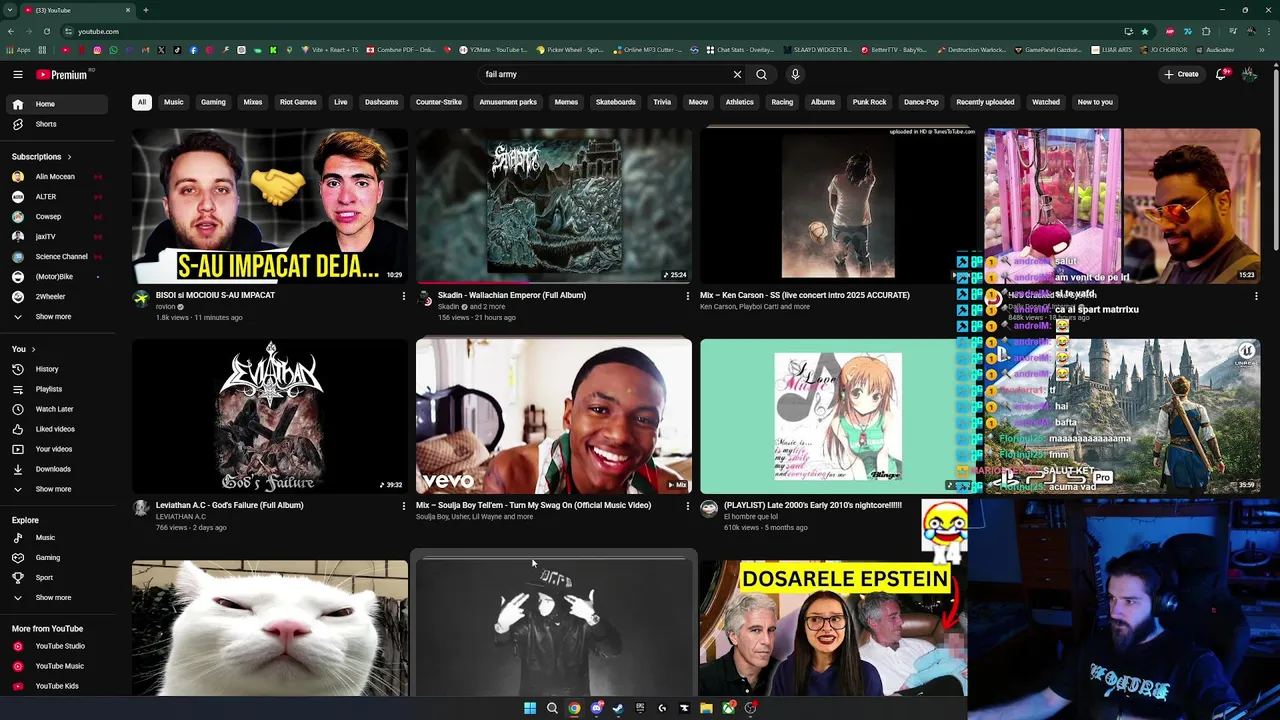Open the Picker Wheel bookmark
This screenshot has height=720, width=1280.
[x=570, y=49]
